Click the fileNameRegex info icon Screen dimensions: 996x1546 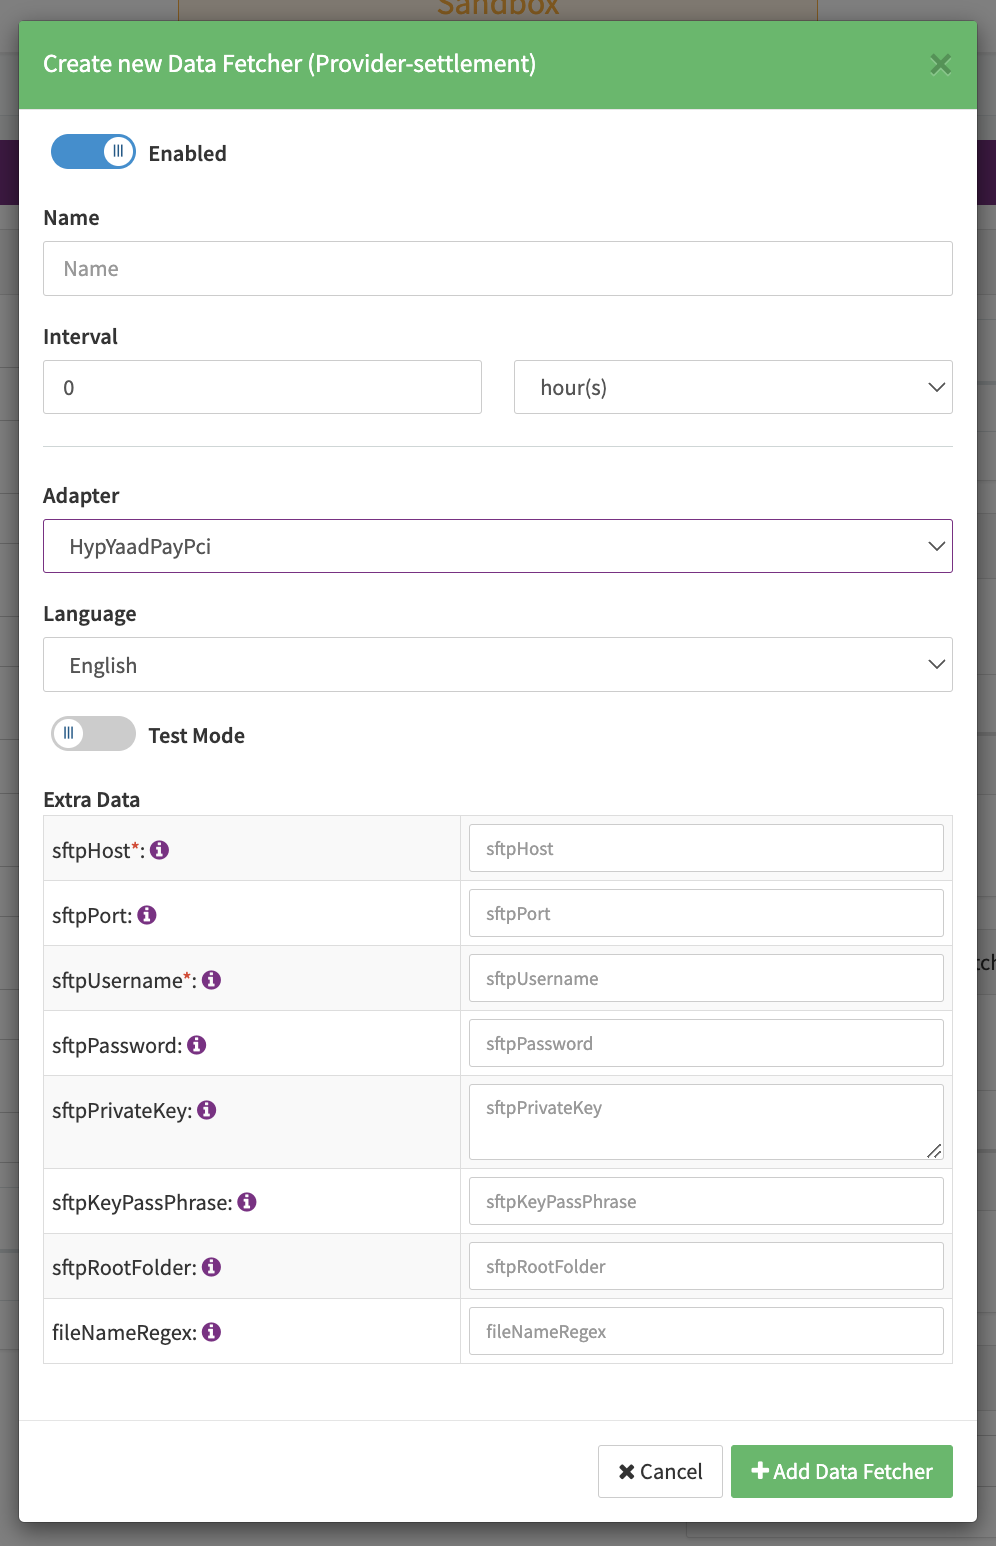[211, 1332]
